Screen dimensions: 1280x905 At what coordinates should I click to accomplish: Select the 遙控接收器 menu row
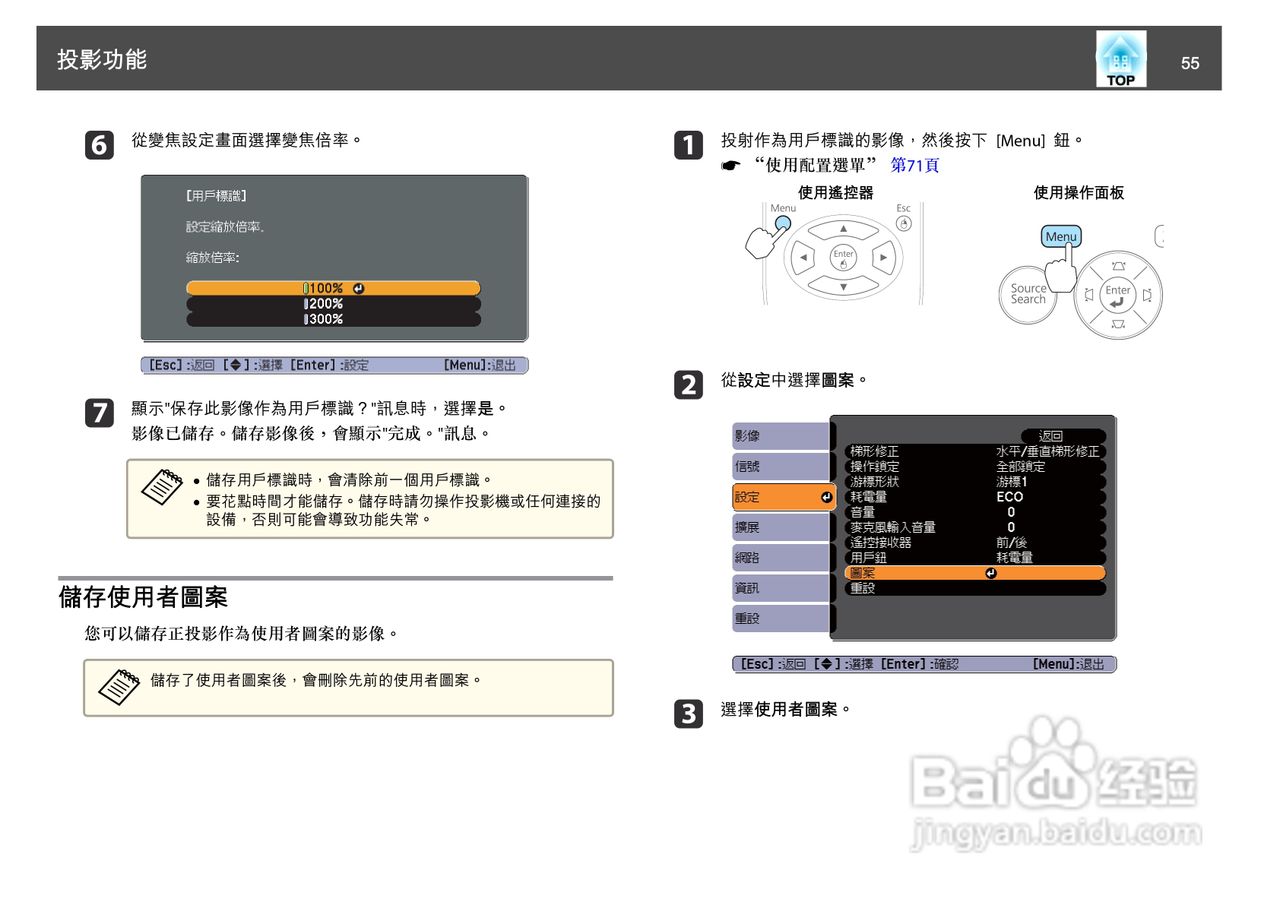975,542
